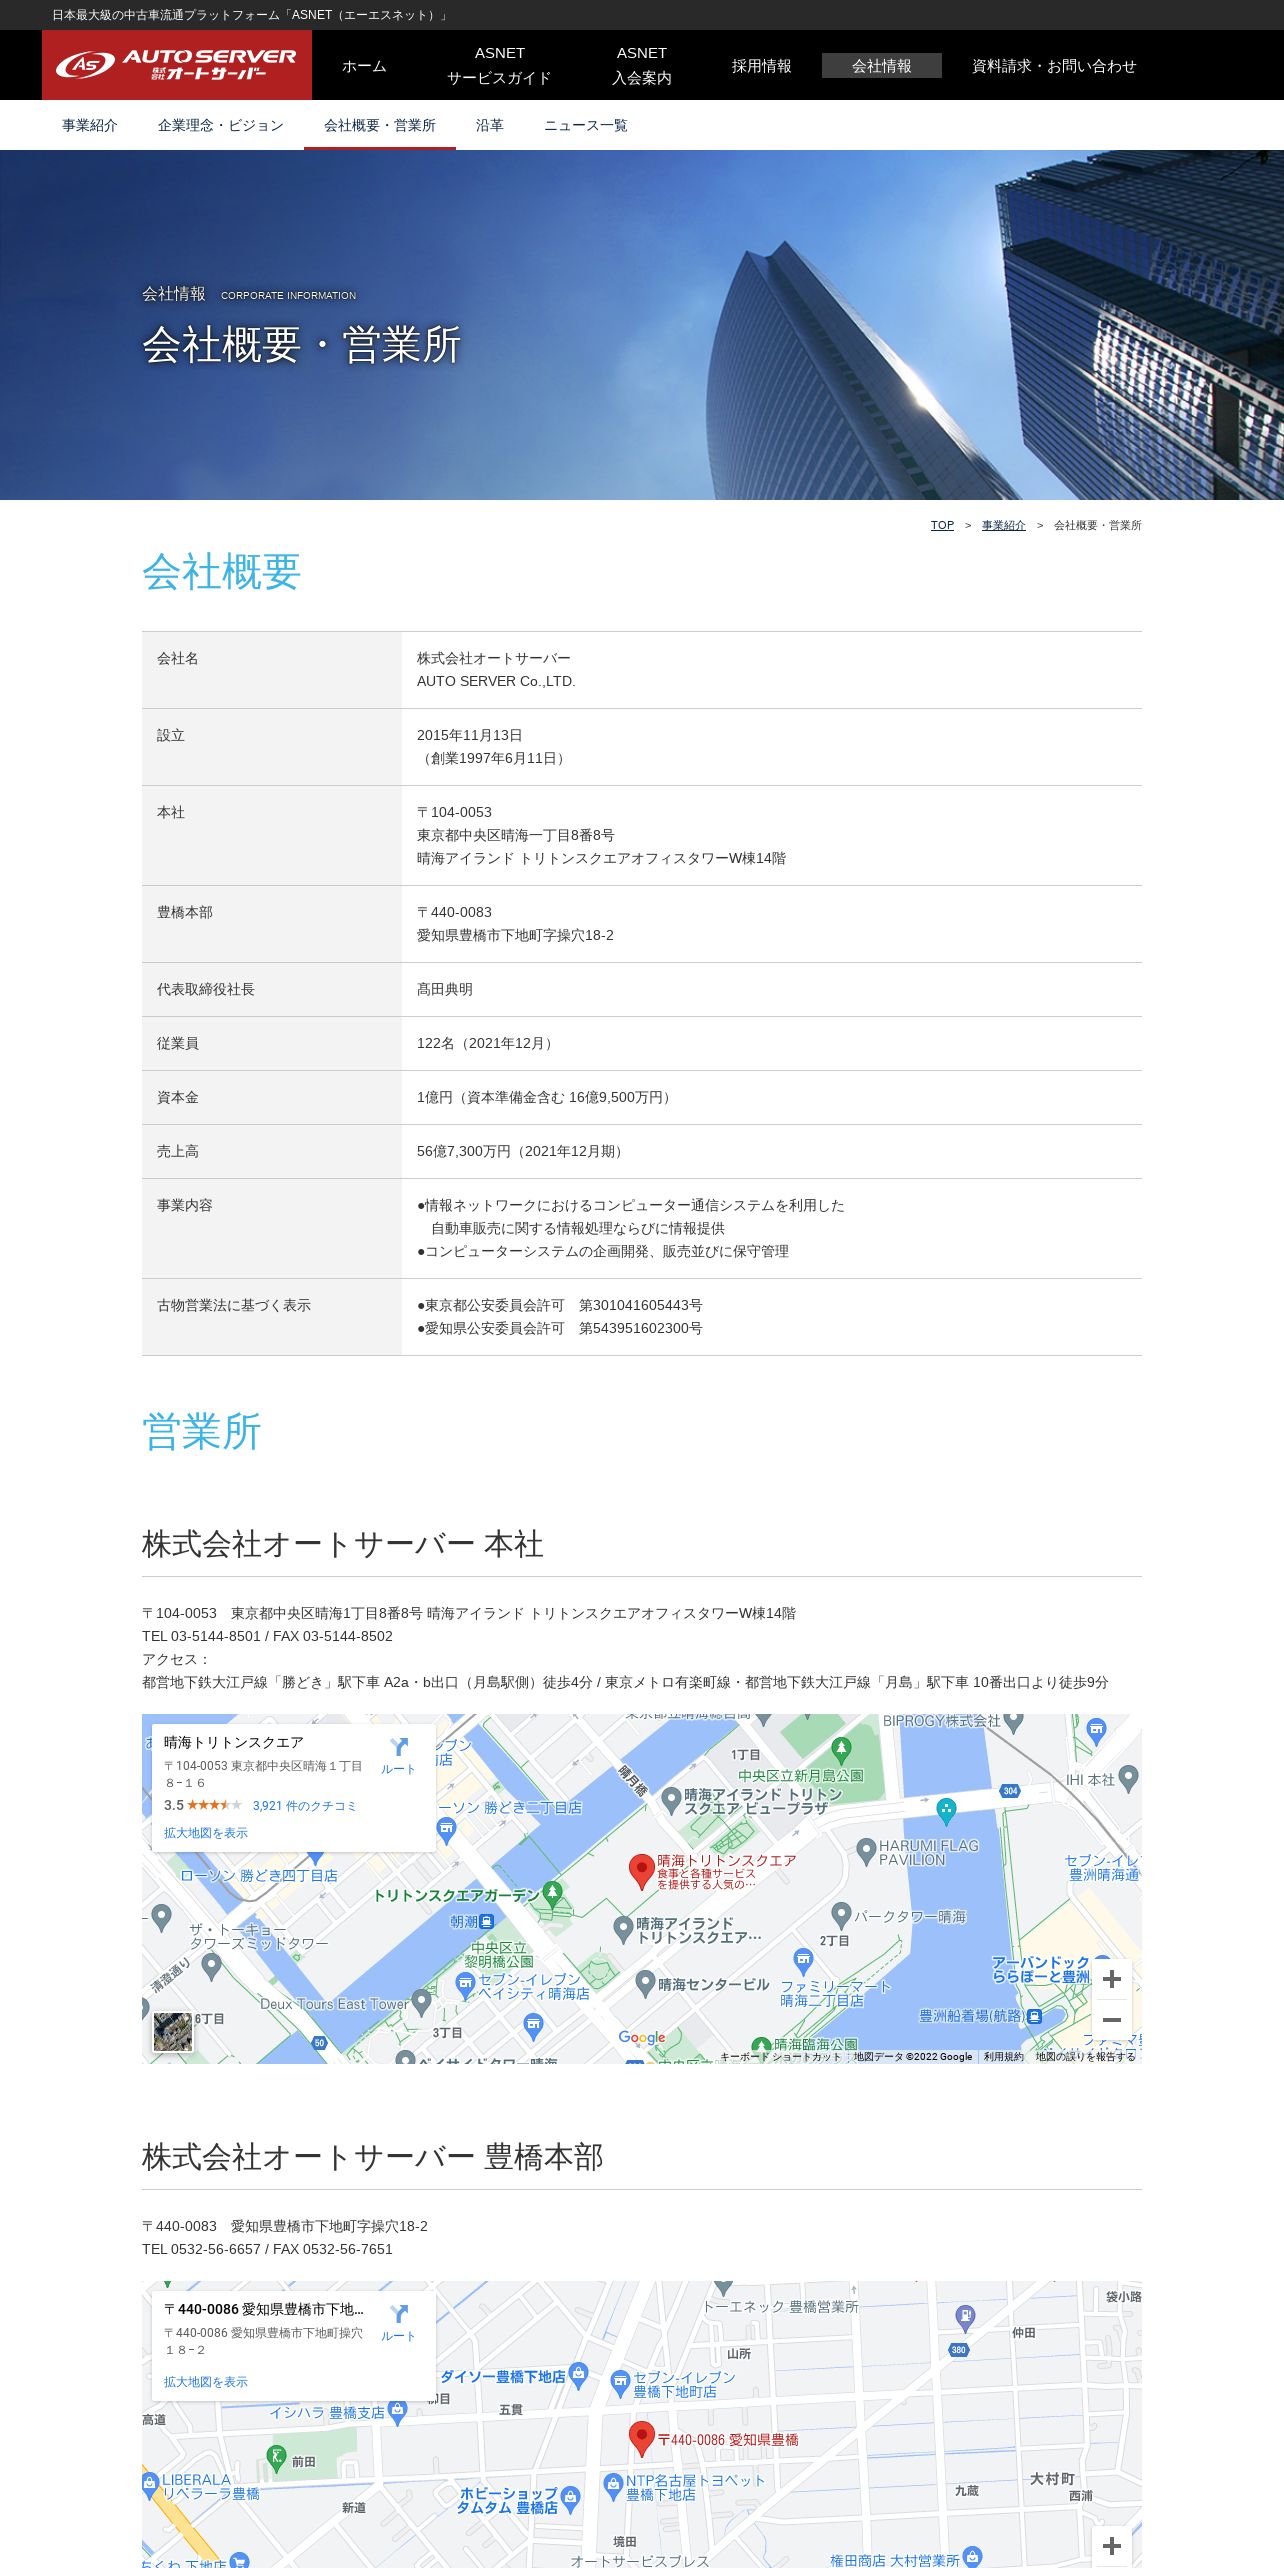The width and height of the screenshot is (1284, 2568).
Task: Open the 沿革 sub-tab
Action: [490, 125]
